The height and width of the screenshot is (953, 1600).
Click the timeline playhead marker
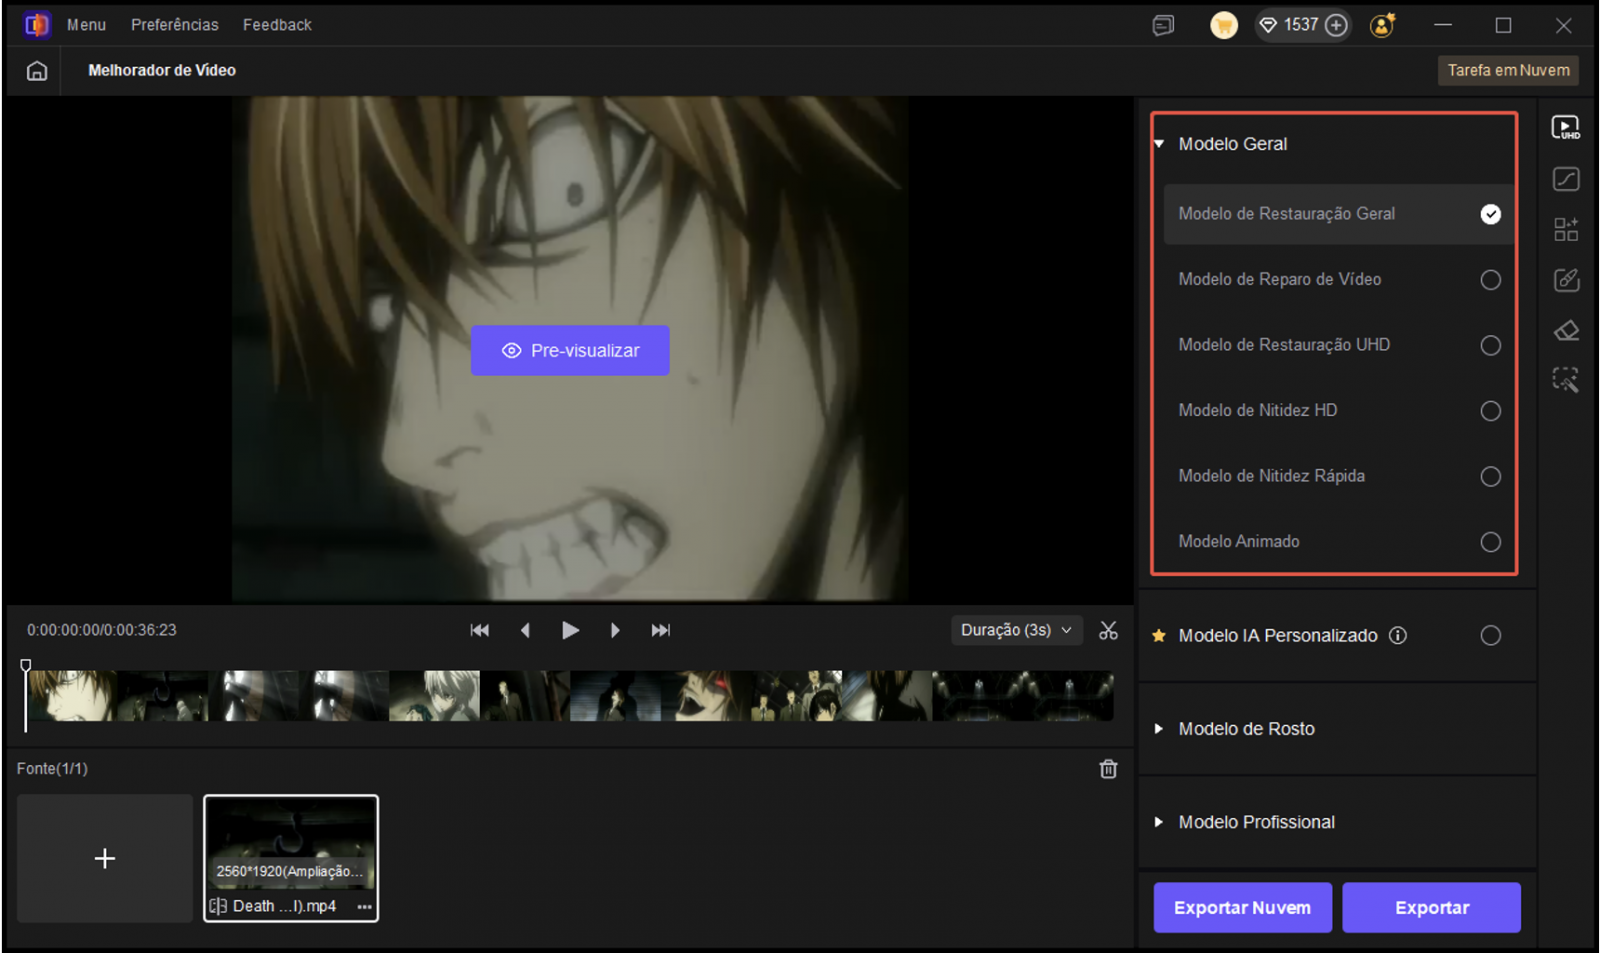point(26,666)
